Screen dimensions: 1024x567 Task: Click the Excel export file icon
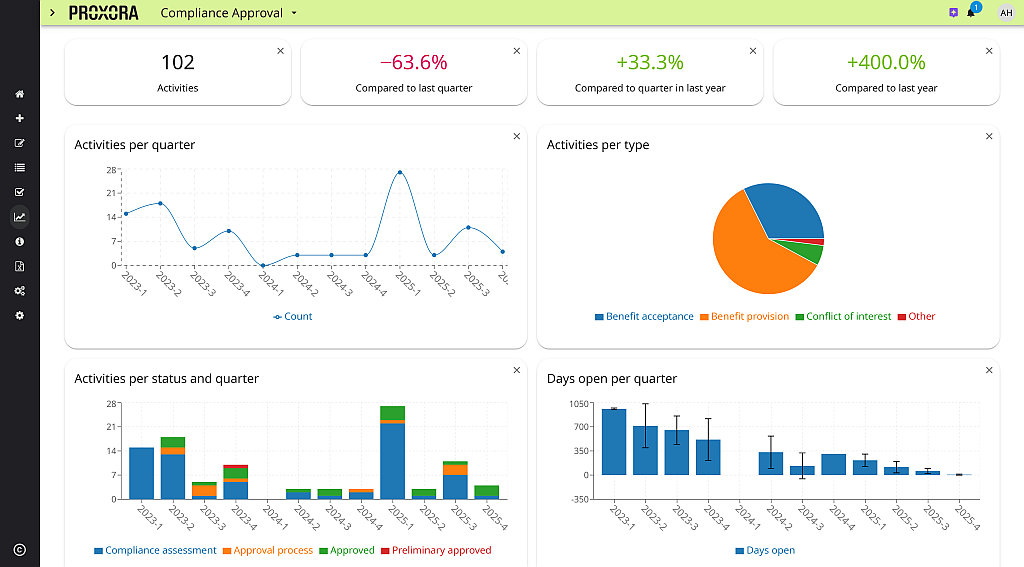pyautogui.click(x=19, y=266)
